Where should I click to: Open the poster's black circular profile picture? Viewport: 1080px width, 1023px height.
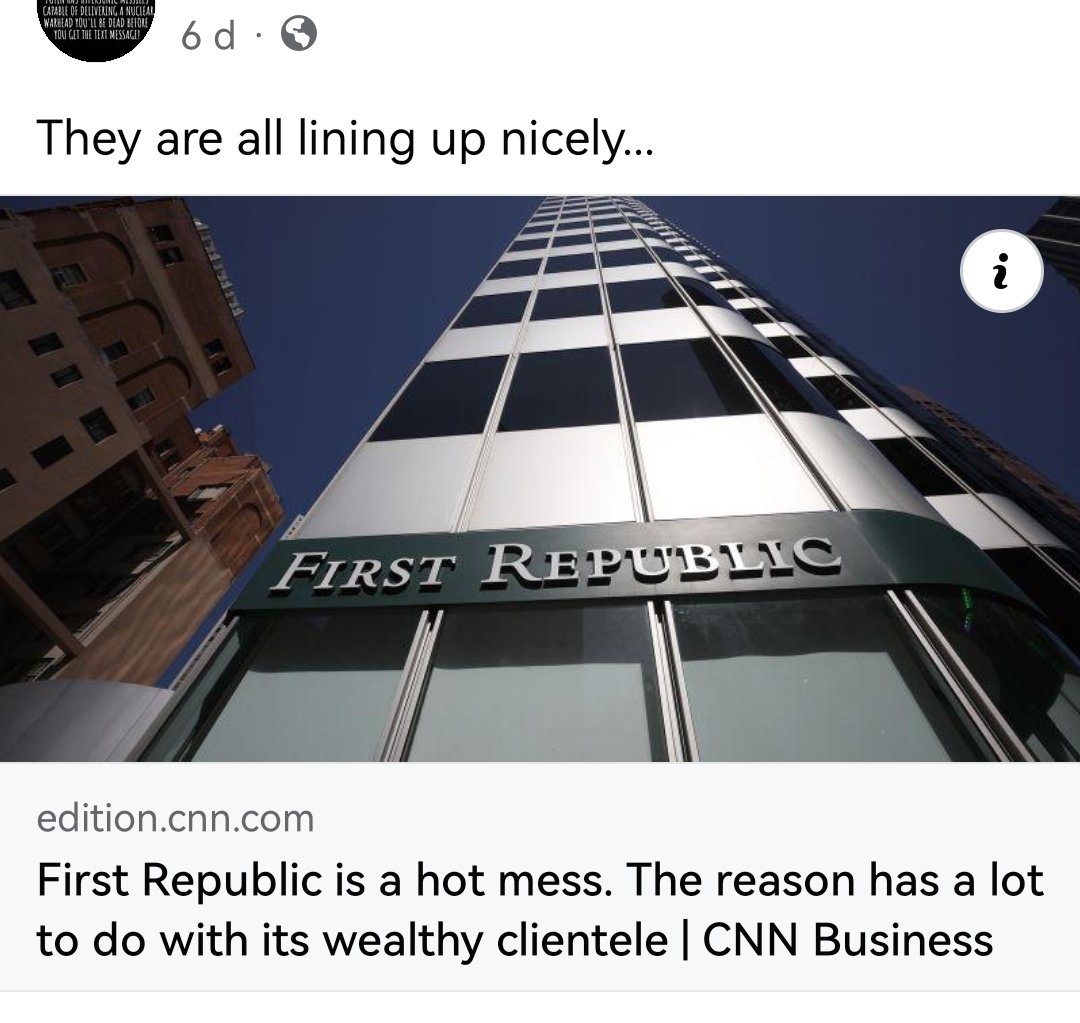96,30
